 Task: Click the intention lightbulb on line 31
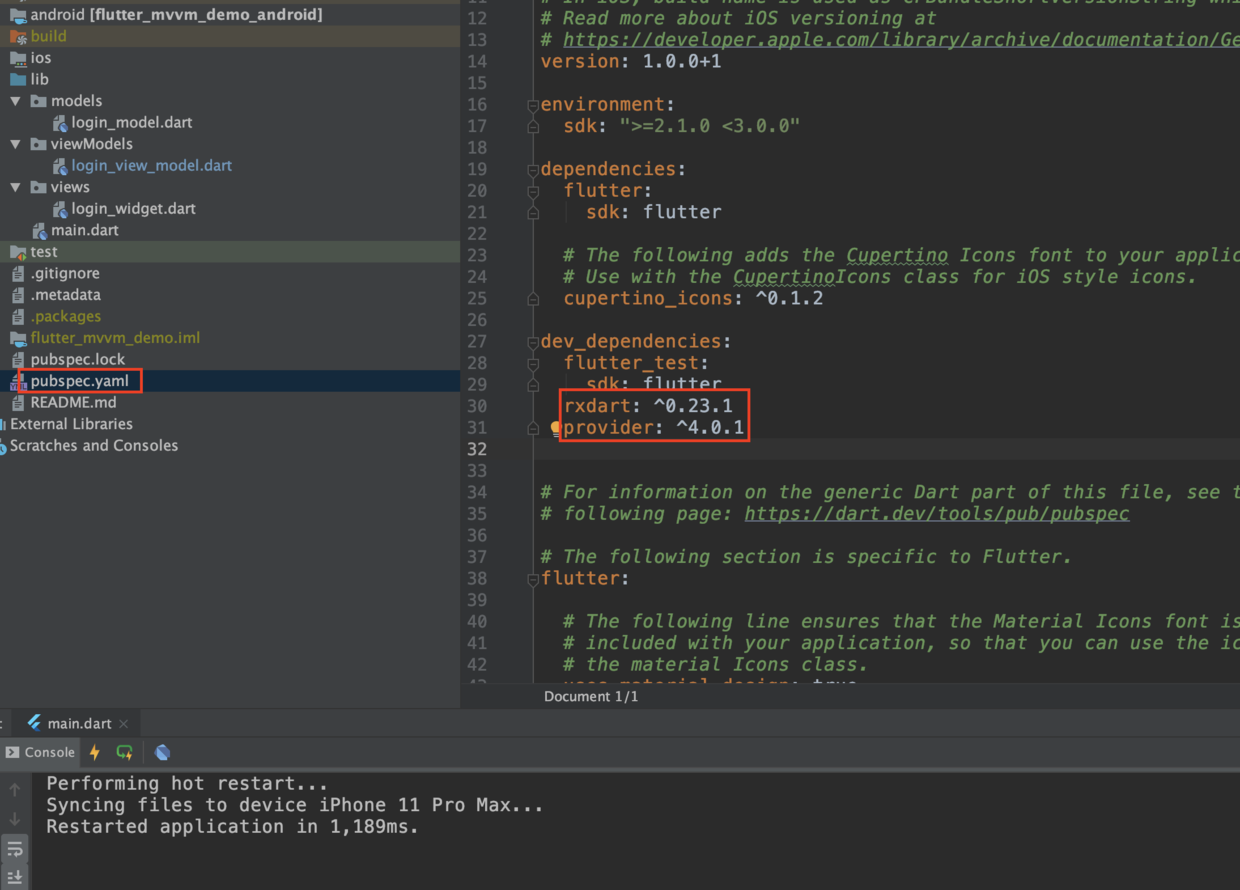click(556, 428)
